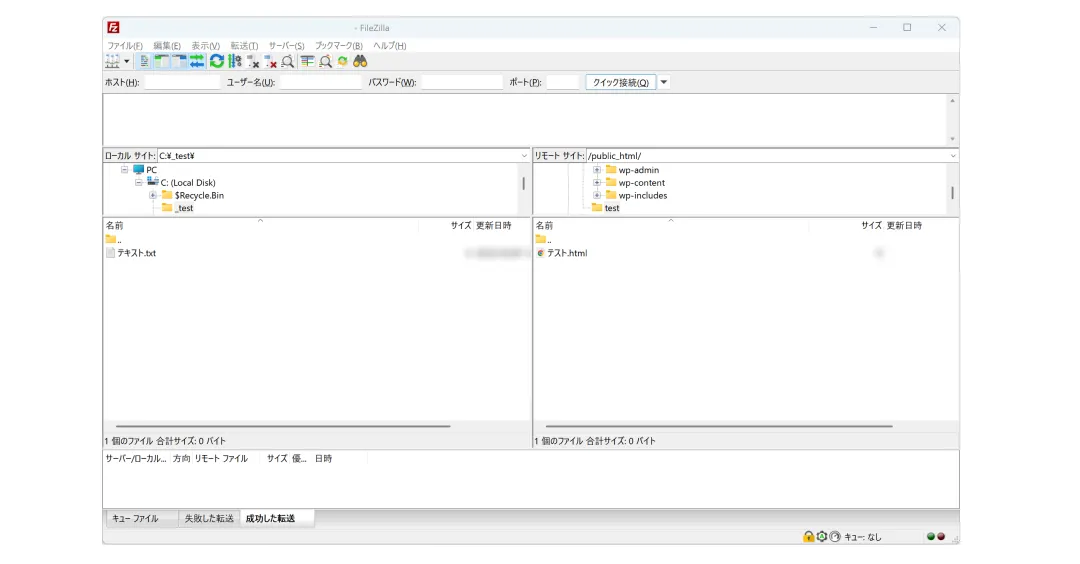
Task: Refresh the file and folder lists
Action: click(x=217, y=61)
